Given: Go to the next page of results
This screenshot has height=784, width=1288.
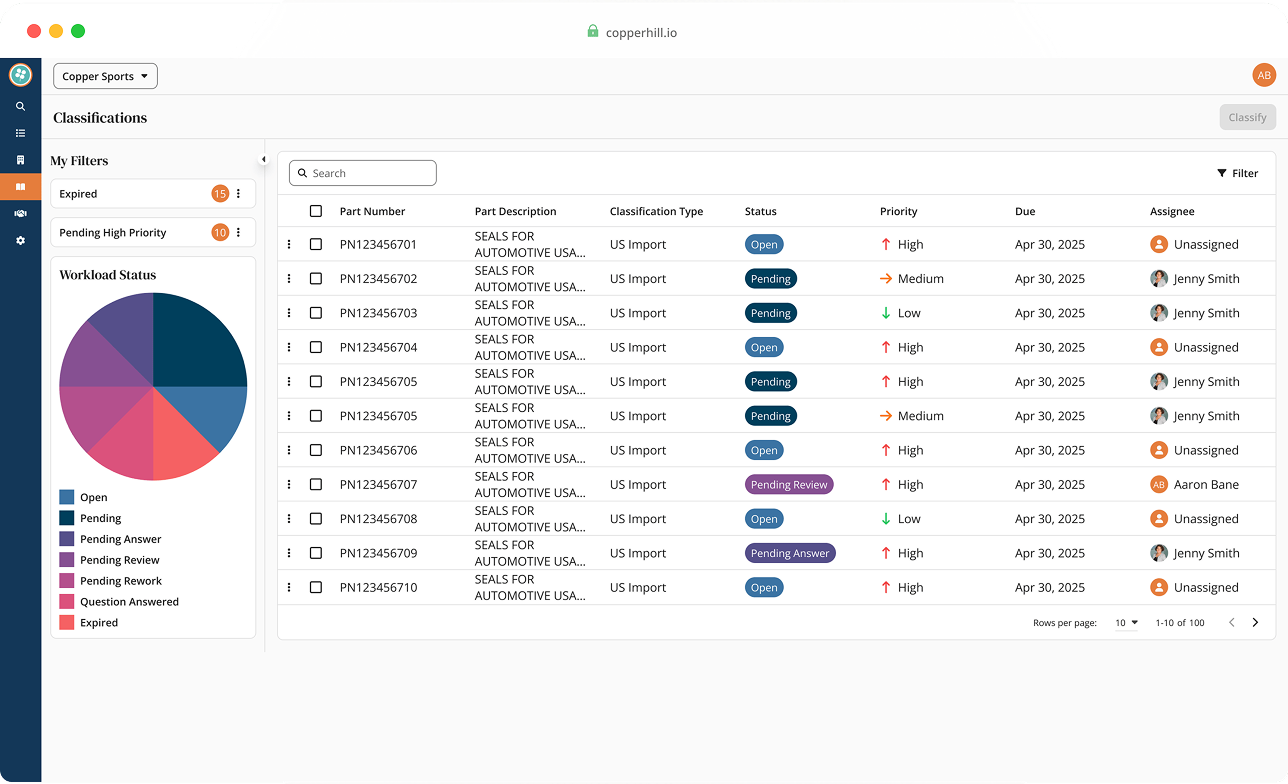Looking at the screenshot, I should (x=1255, y=622).
